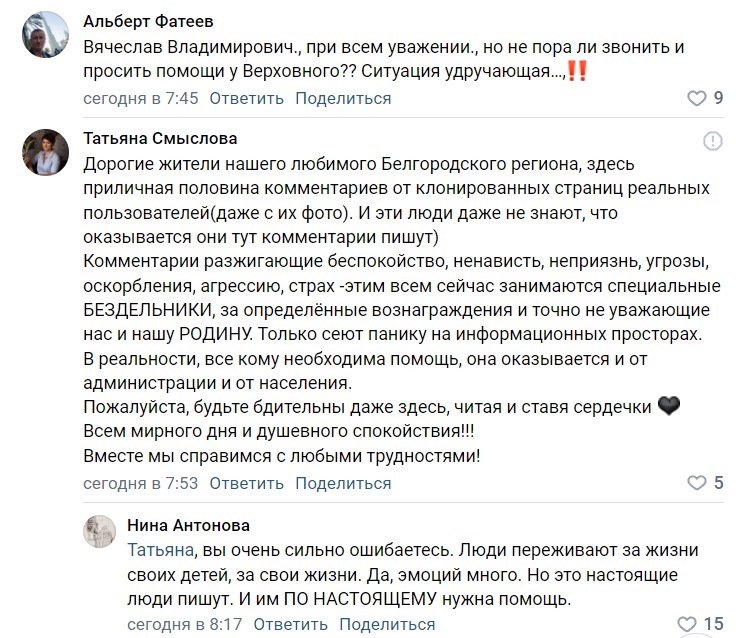
Task: Click the 'сегодня в 7:45' timestamp
Action: click(x=140, y=98)
